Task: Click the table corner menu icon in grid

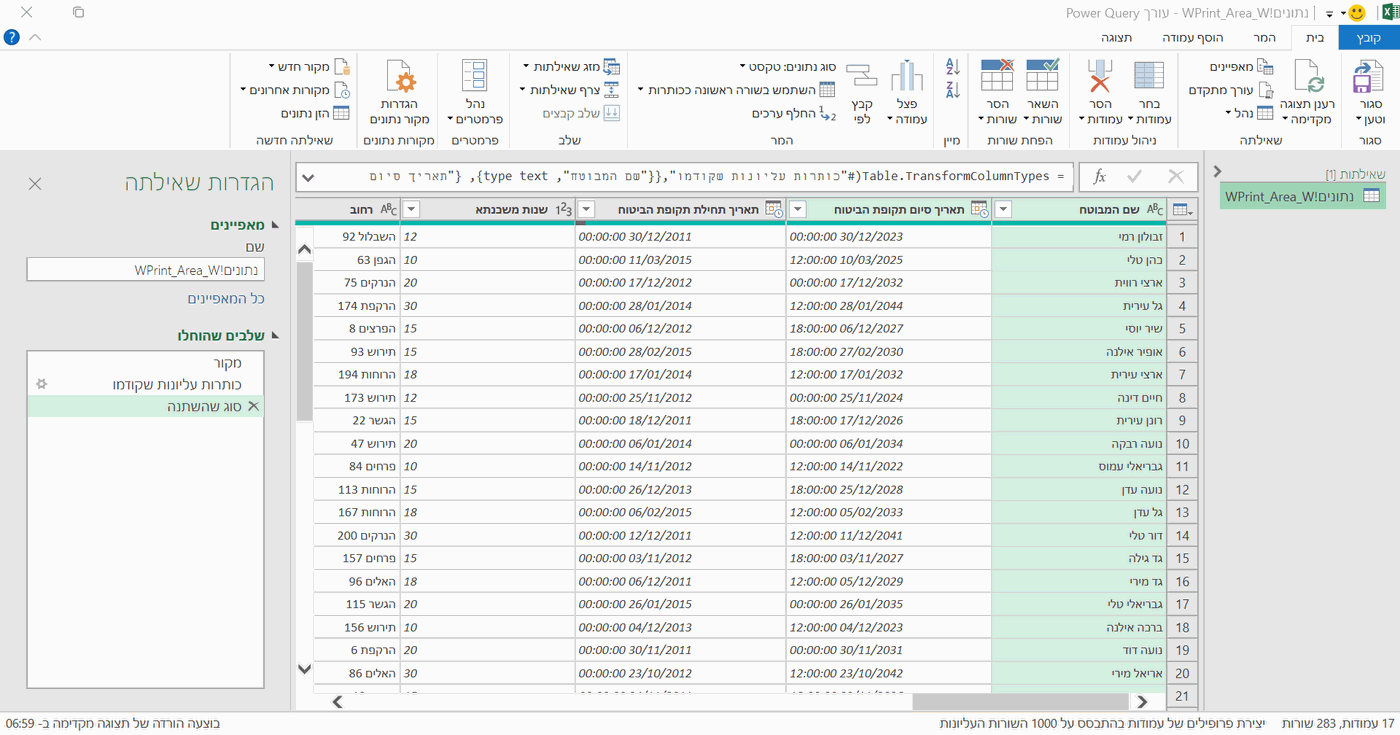Action: pyautogui.click(x=1183, y=210)
